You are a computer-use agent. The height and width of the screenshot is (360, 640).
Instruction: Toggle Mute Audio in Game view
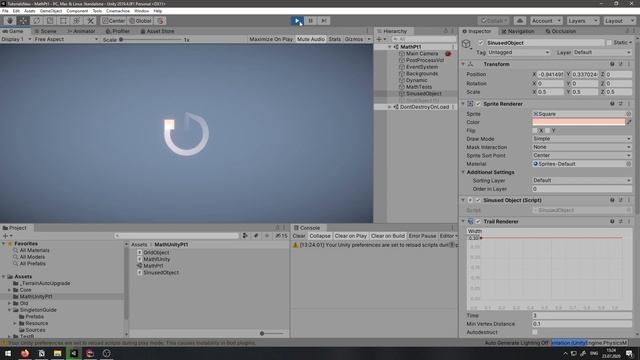pyautogui.click(x=311, y=39)
